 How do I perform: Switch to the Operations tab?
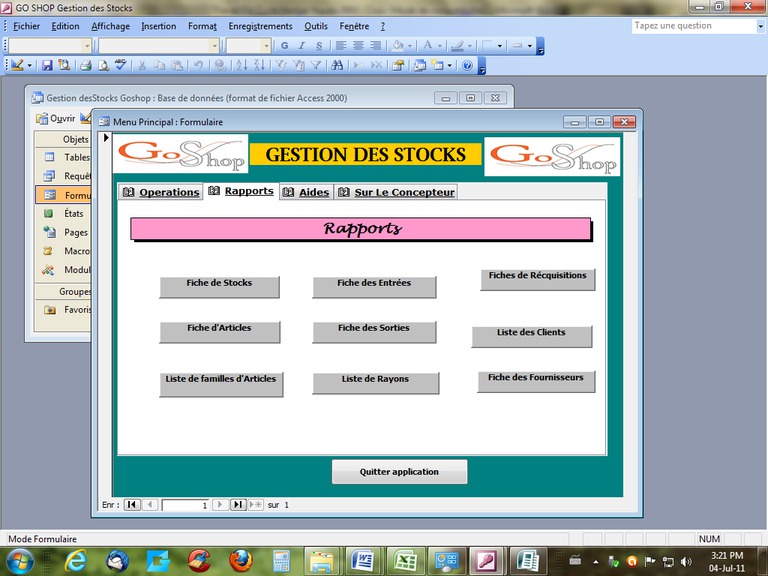pos(160,192)
